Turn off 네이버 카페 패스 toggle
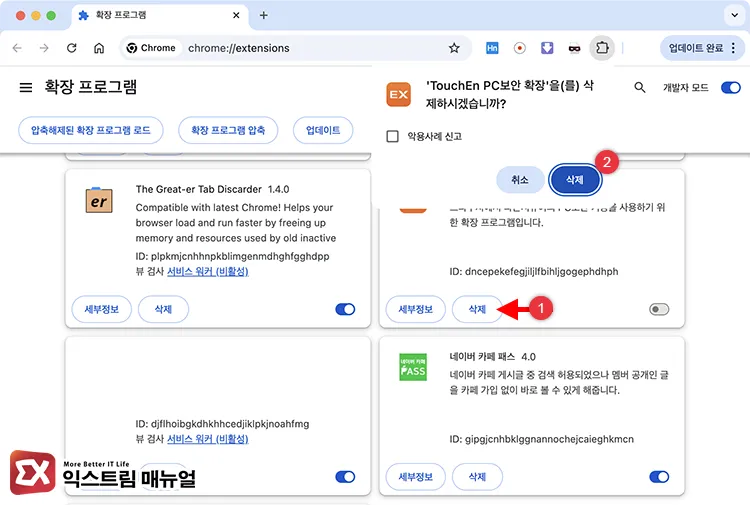This screenshot has width=750, height=505. [659, 477]
